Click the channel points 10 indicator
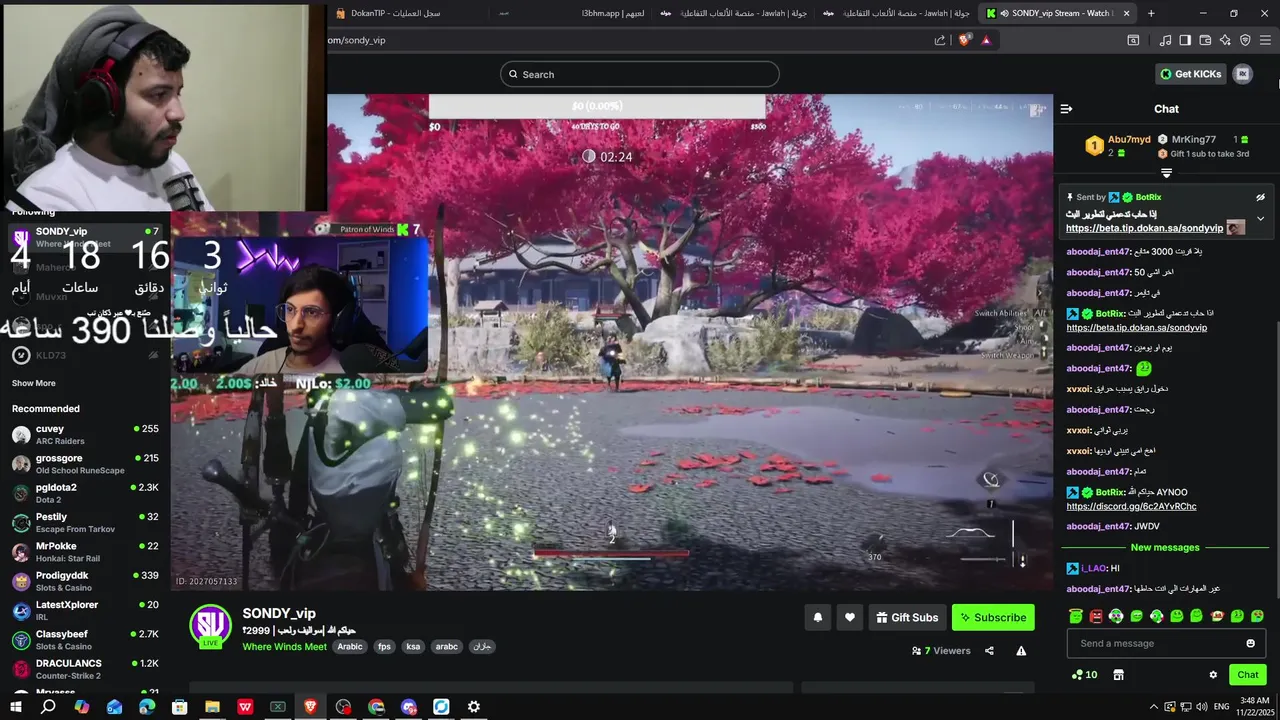Screen dimensions: 1280x720 1084,675
